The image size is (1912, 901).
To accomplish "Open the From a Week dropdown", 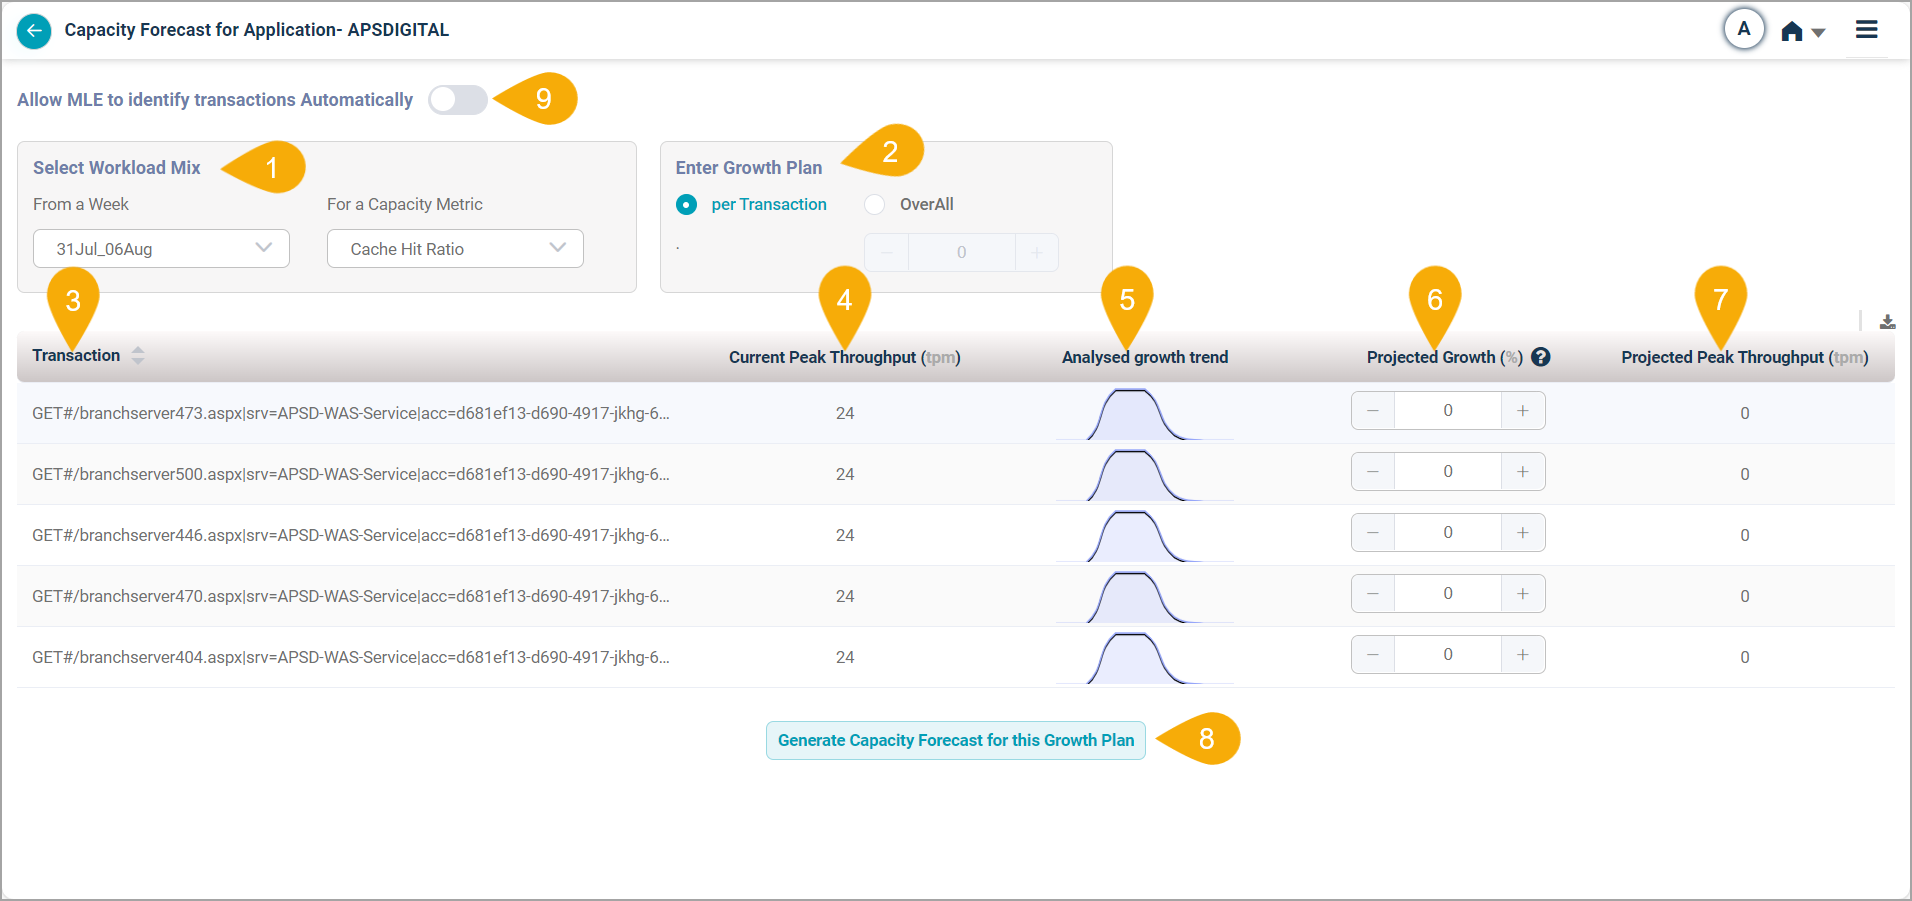I will (161, 249).
